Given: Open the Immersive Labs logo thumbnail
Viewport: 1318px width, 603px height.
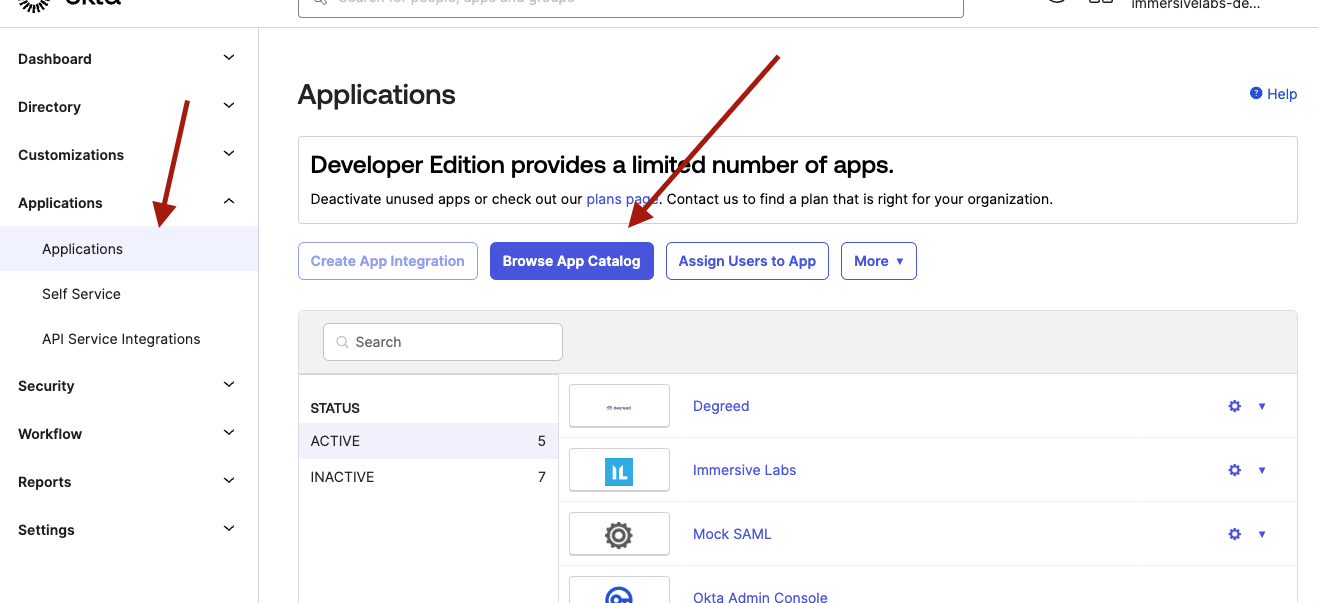Looking at the screenshot, I should coord(619,470).
